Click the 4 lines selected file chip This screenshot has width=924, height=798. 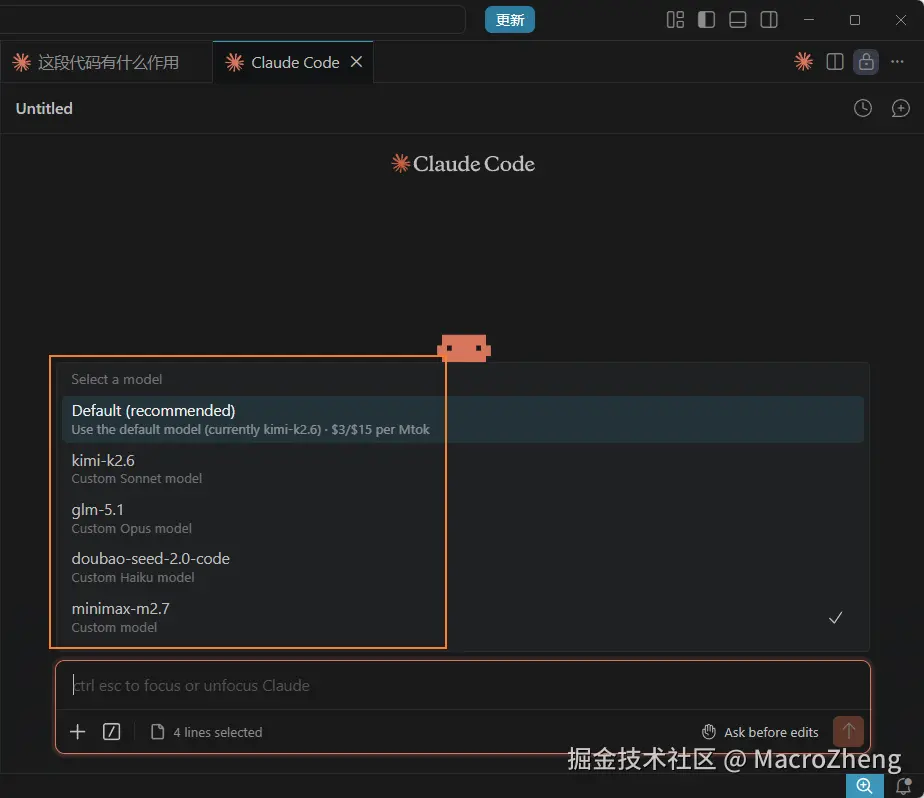206,732
